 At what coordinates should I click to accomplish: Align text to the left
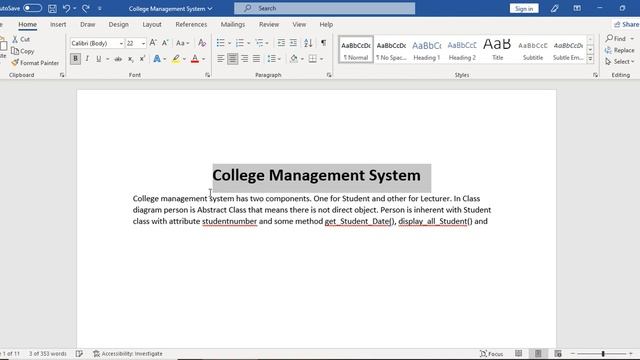click(220, 59)
